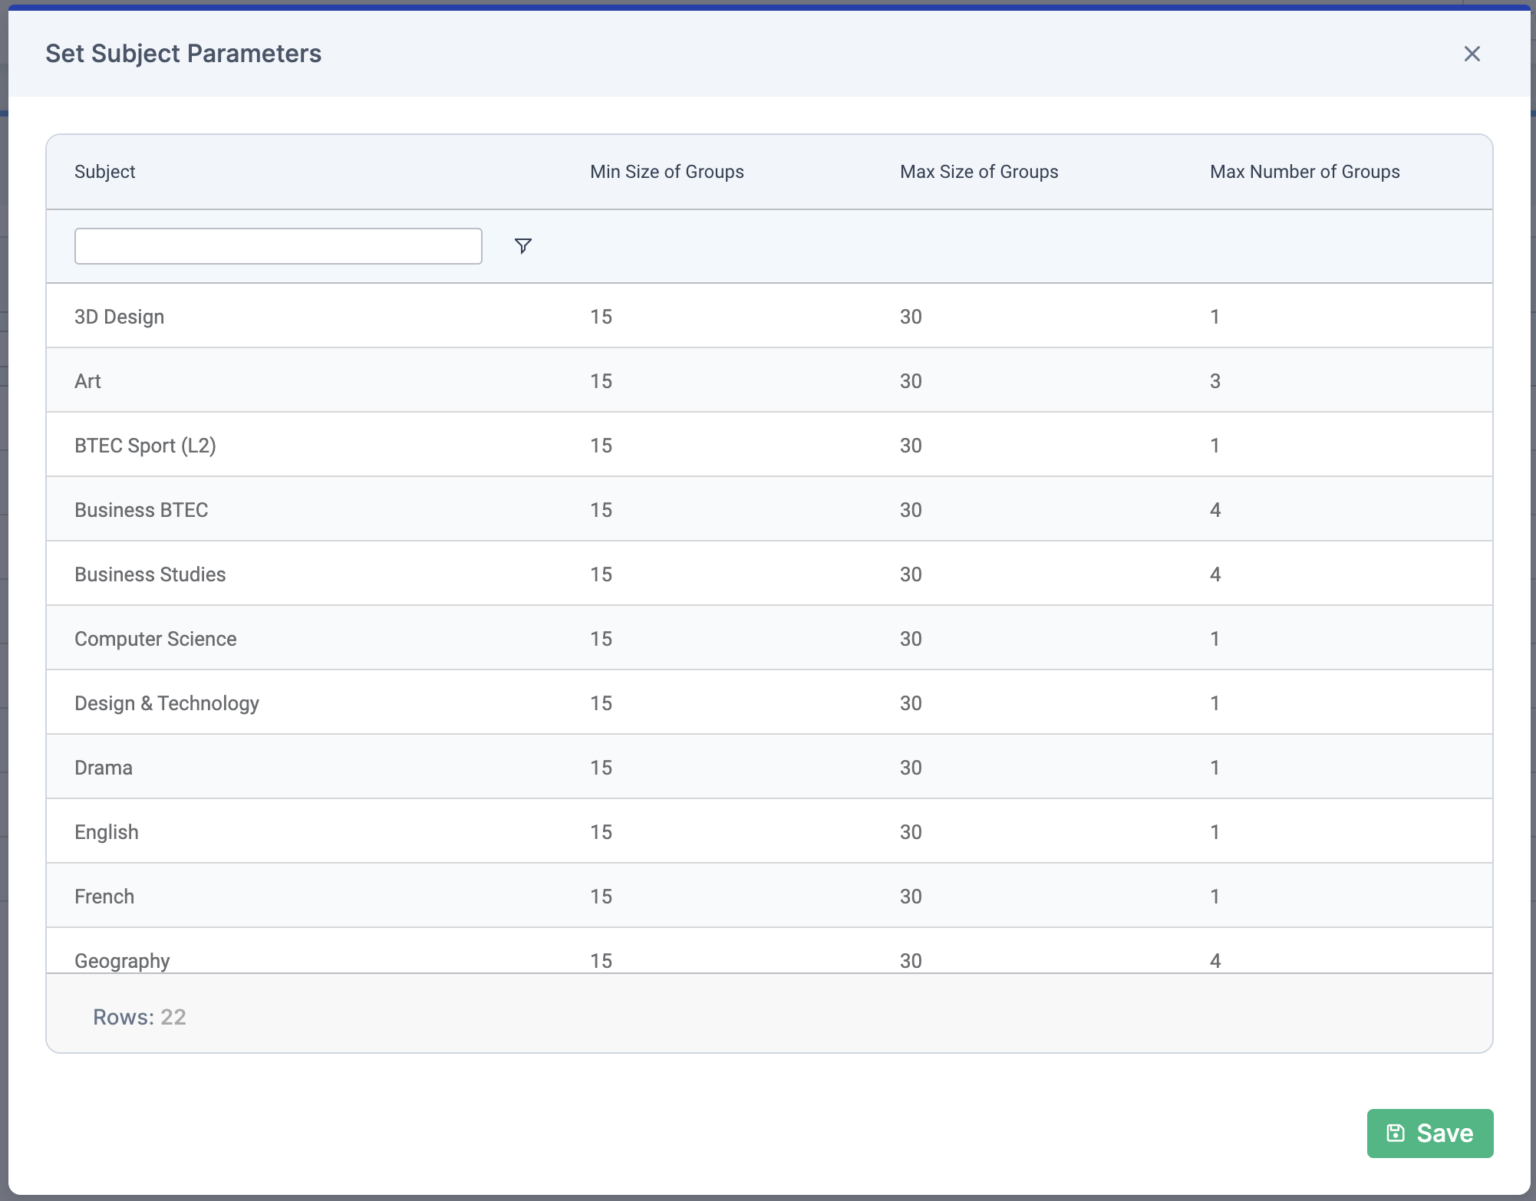Sort by Max Size of Groups header
This screenshot has height=1201, width=1536.
coord(978,172)
